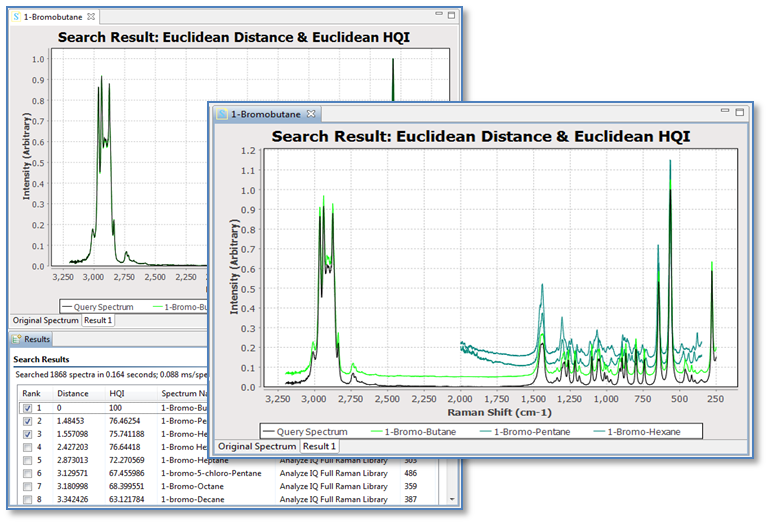Click HQI value 72.270569
Image resolution: width=768 pixels, height=524 pixels.
coord(126,460)
